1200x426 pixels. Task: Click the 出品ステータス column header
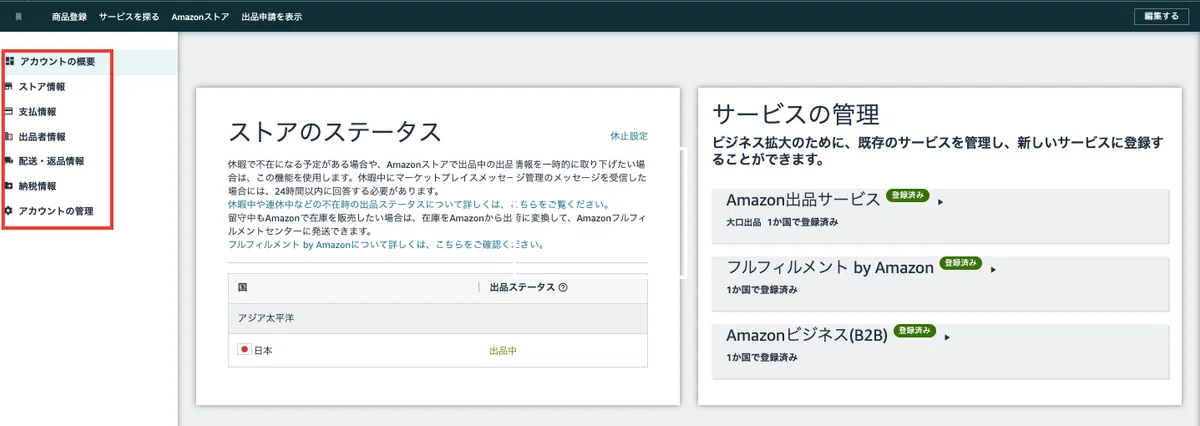point(522,287)
